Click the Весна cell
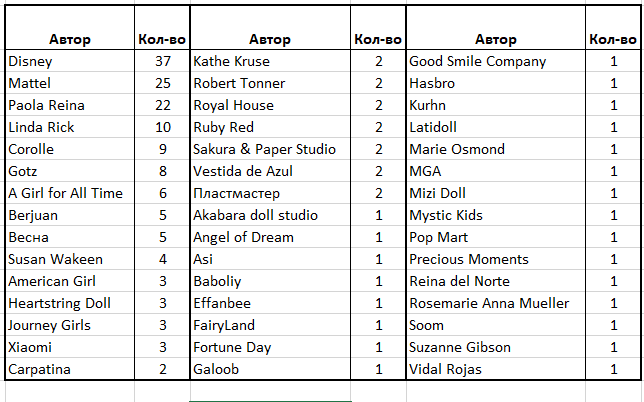 (x=70, y=237)
